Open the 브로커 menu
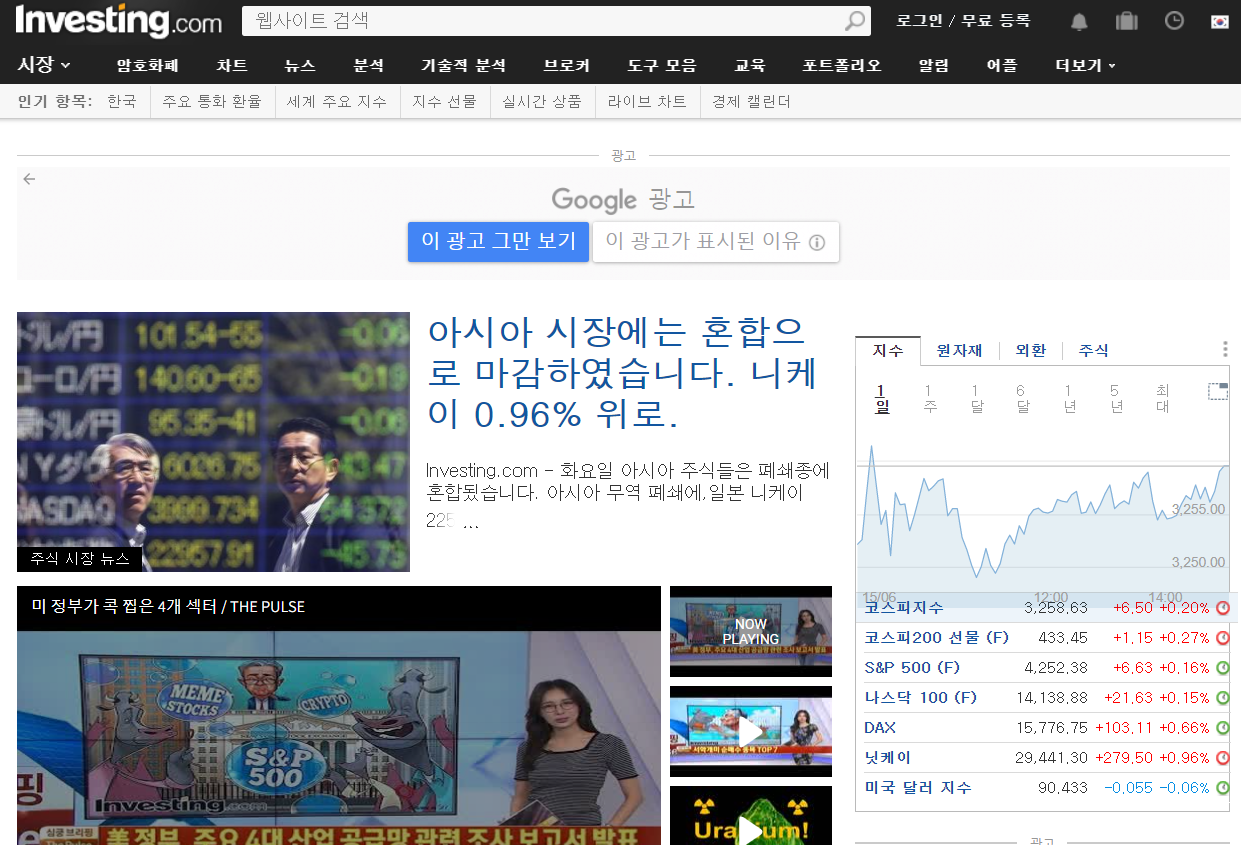The height and width of the screenshot is (845, 1241). (566, 66)
